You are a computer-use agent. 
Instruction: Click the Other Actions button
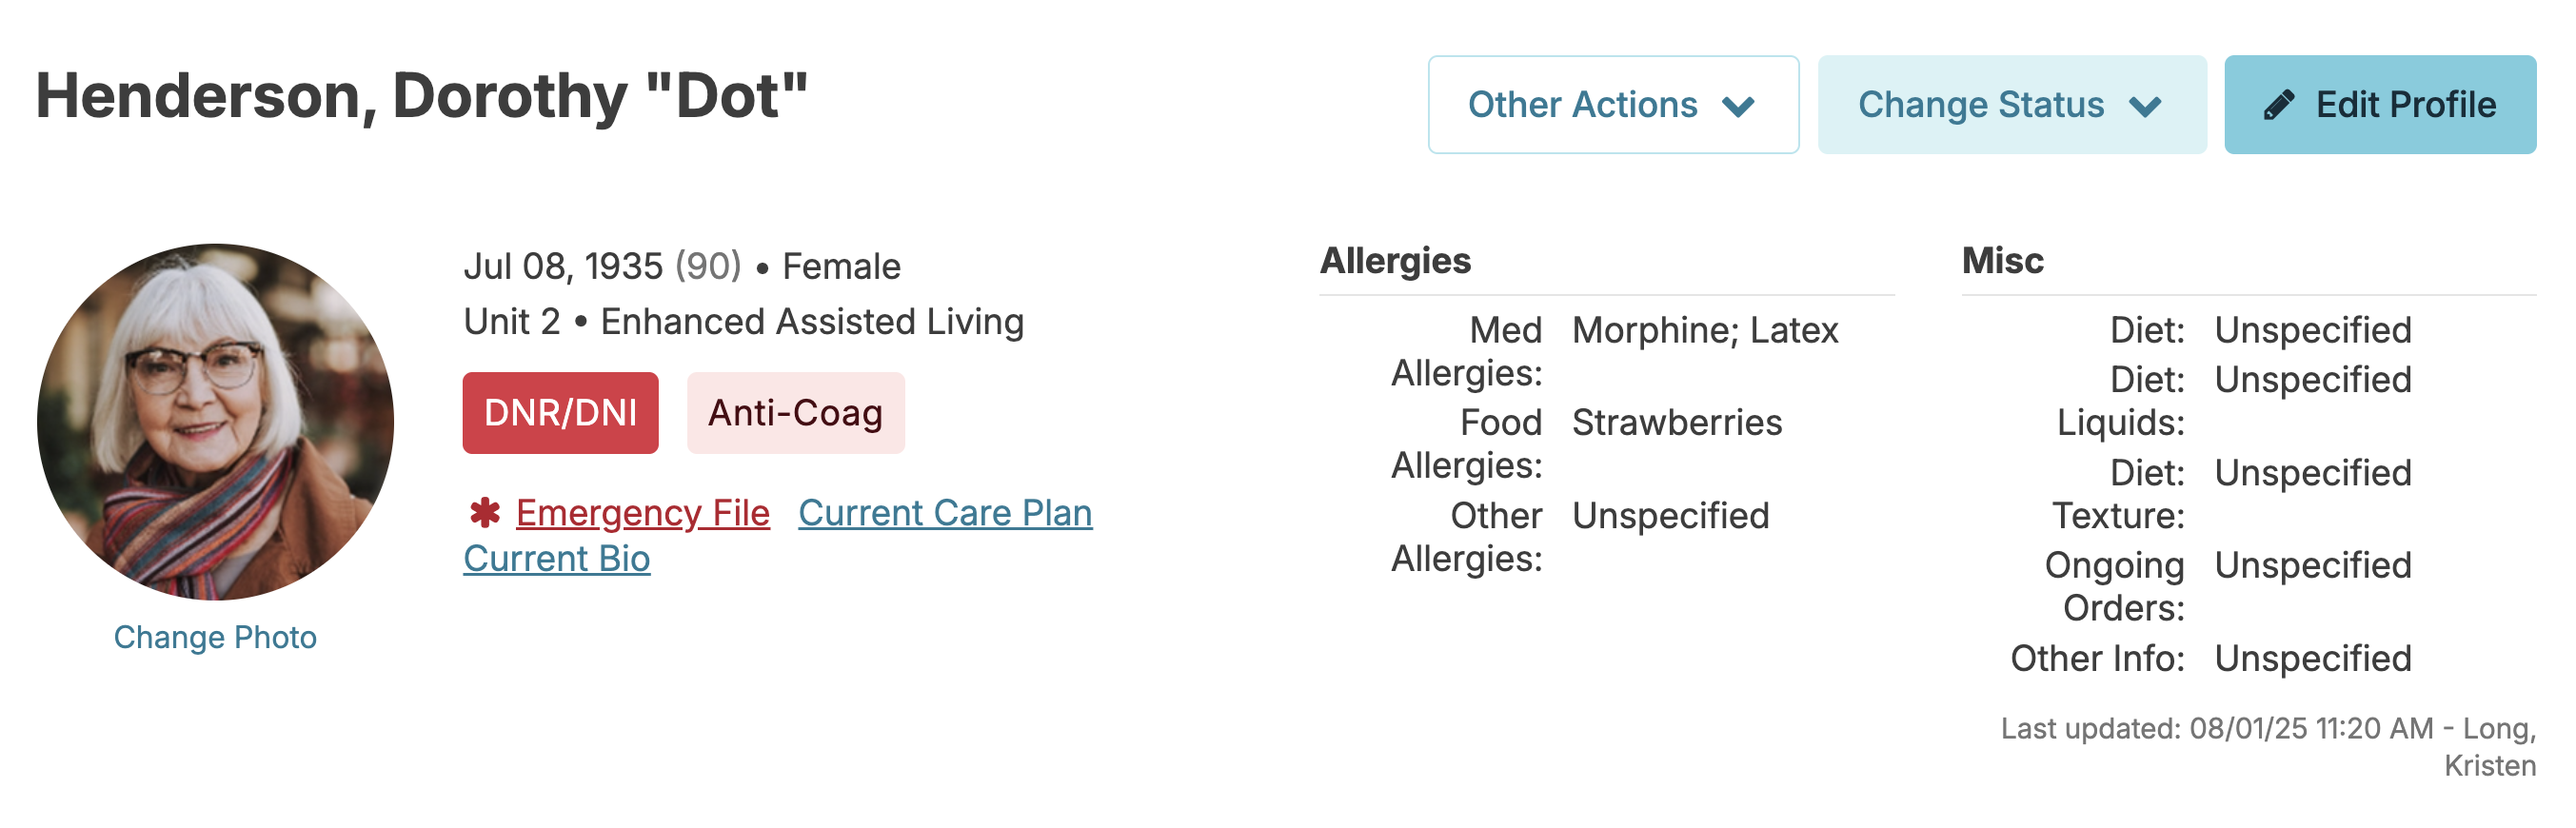[x=1613, y=105]
